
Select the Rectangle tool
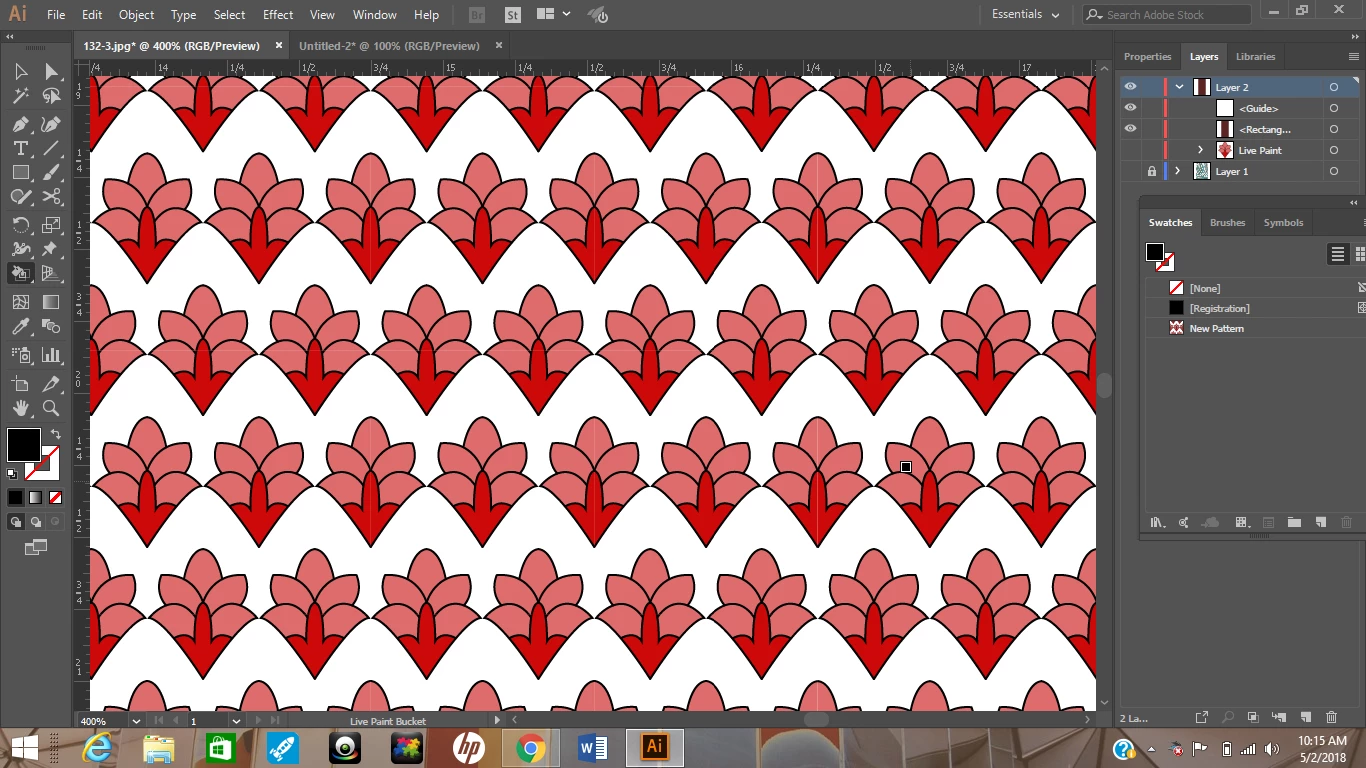20,173
